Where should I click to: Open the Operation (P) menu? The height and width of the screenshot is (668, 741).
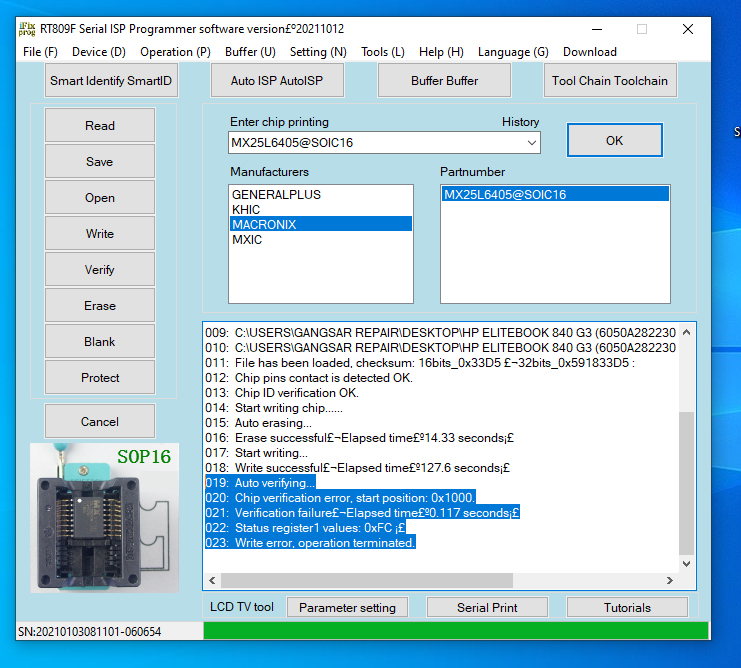(x=175, y=52)
